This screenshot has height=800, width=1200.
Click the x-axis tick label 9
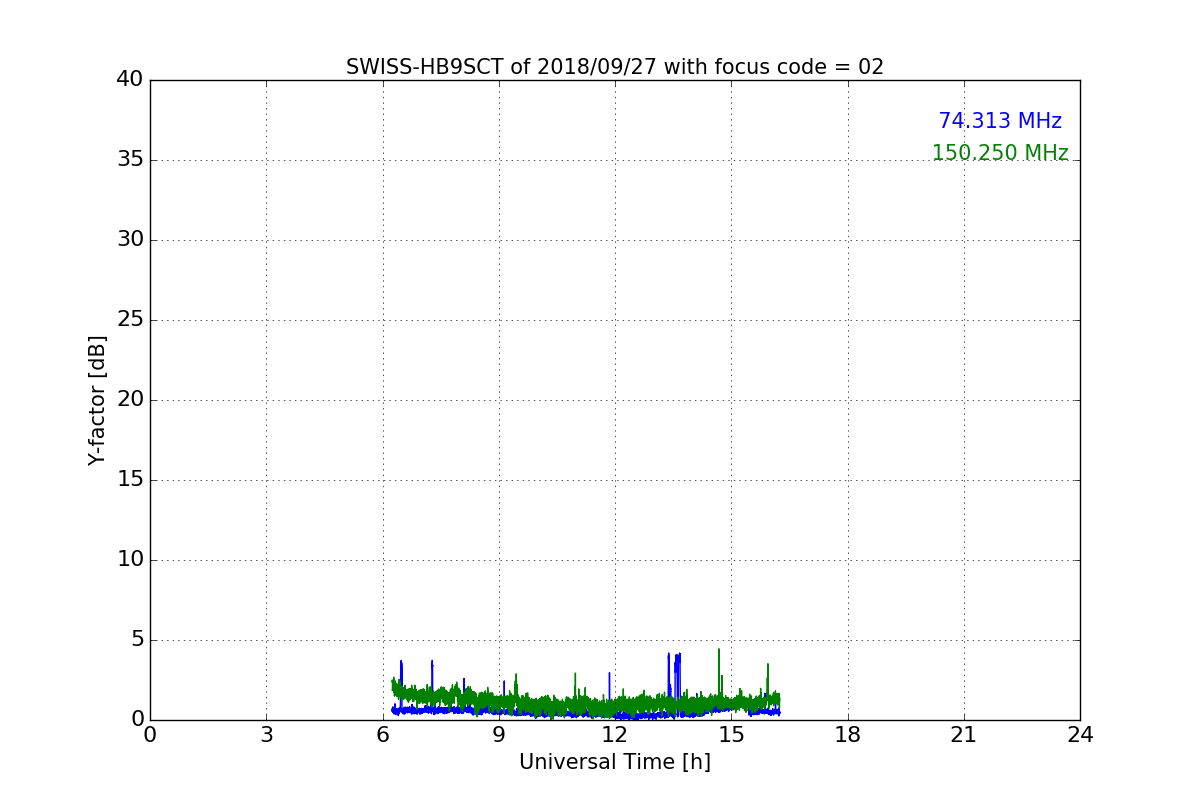(499, 735)
